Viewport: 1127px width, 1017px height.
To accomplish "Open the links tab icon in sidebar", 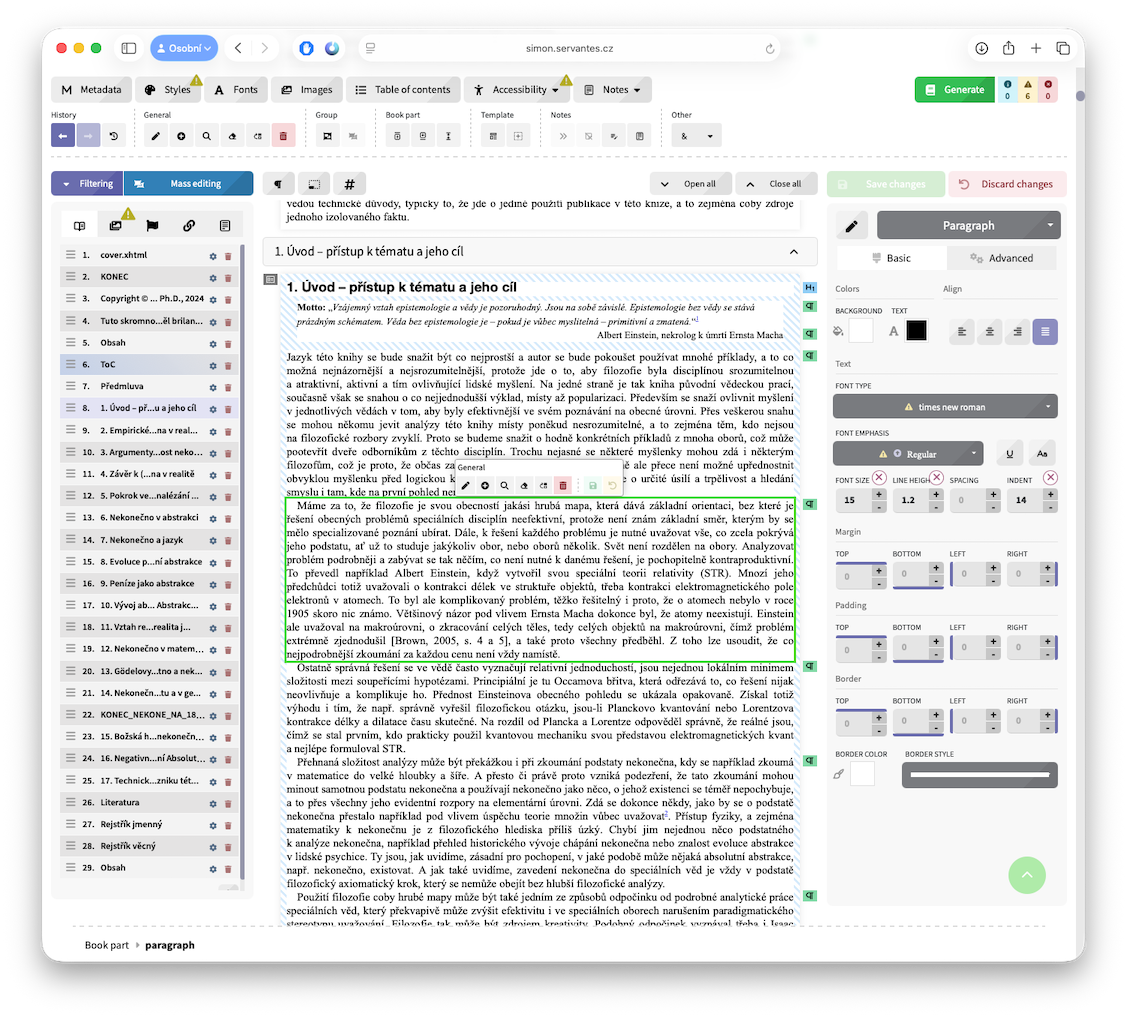I will point(189,226).
